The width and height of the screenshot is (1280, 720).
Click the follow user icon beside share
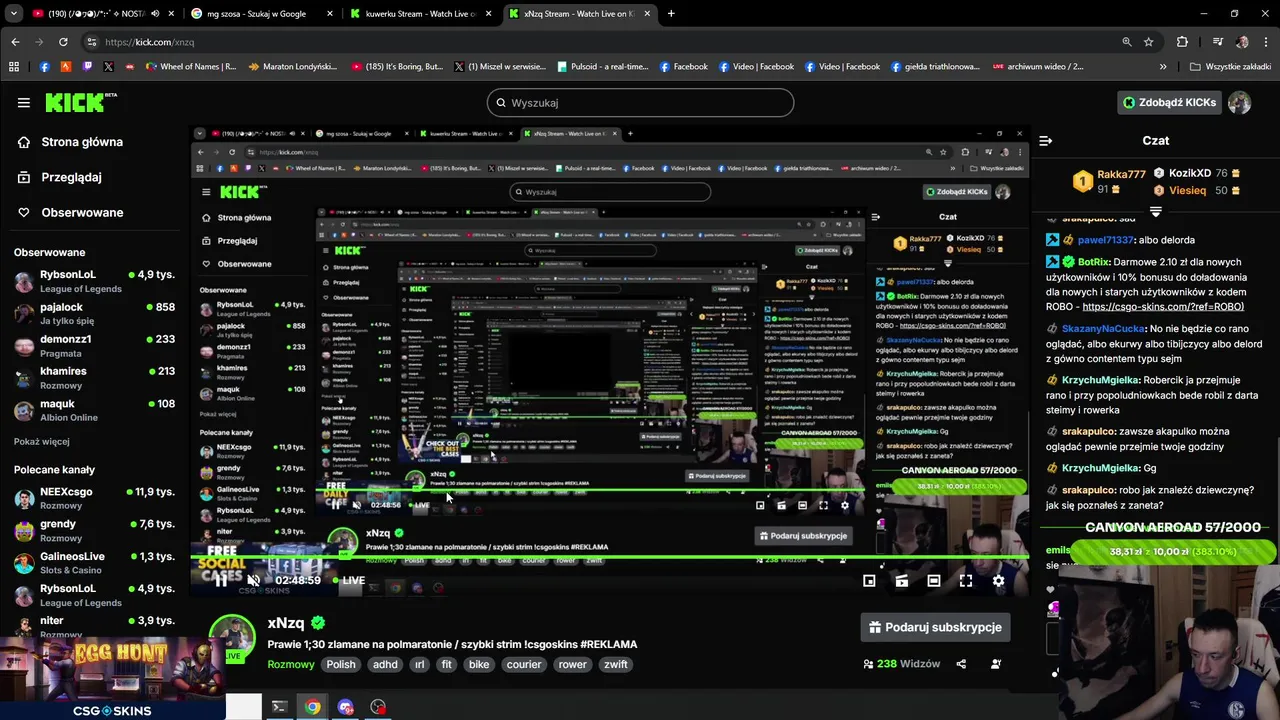[995, 664]
